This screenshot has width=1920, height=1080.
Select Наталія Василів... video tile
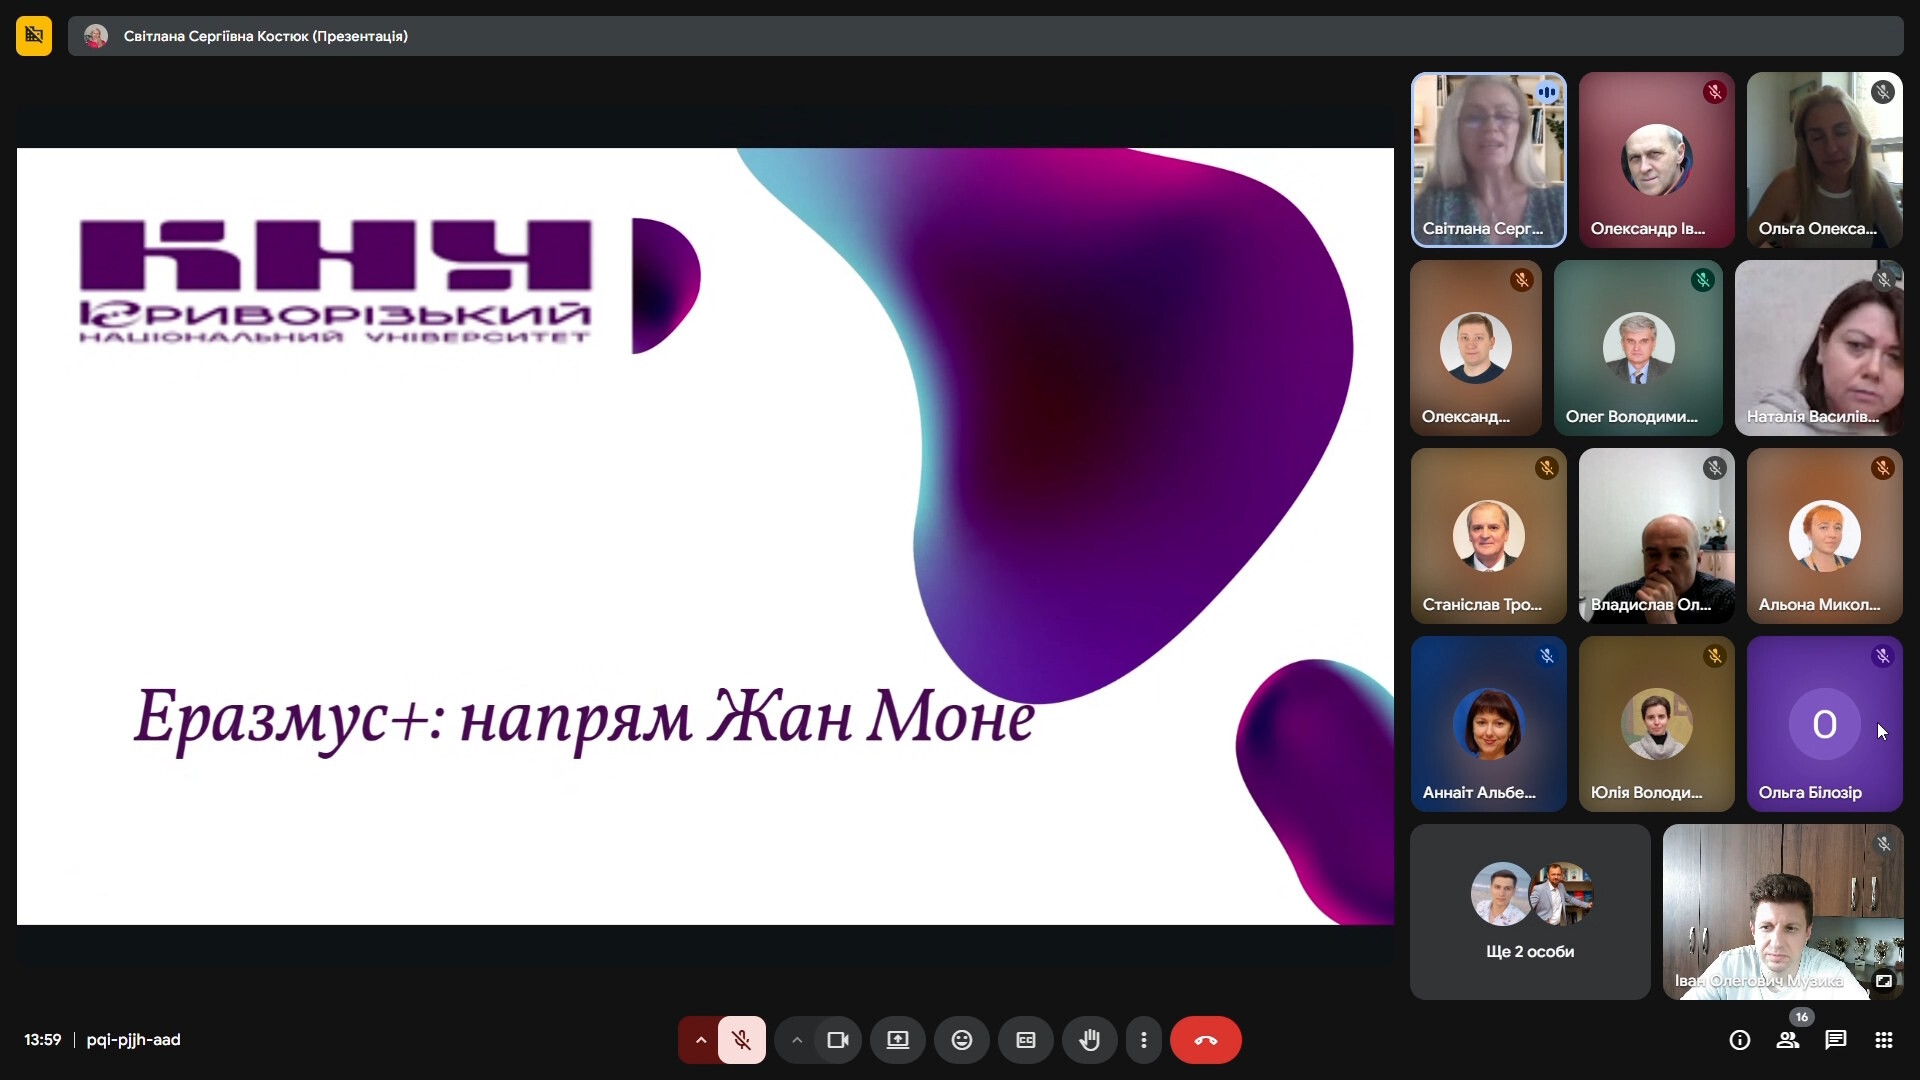pyautogui.click(x=1819, y=348)
